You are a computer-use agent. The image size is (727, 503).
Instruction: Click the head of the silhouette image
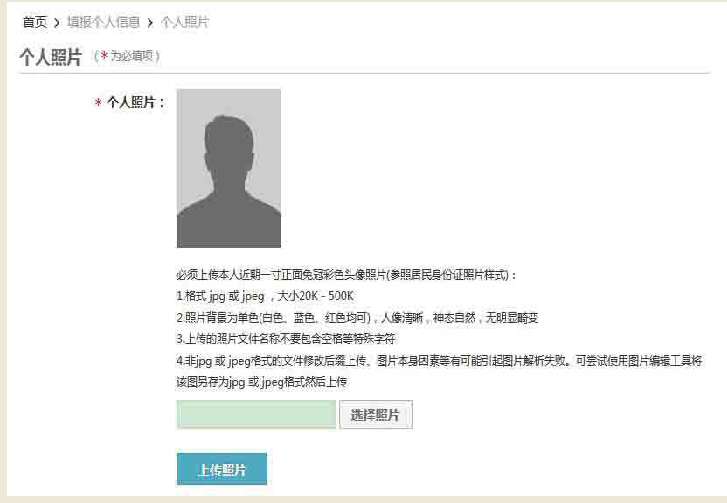tap(229, 141)
